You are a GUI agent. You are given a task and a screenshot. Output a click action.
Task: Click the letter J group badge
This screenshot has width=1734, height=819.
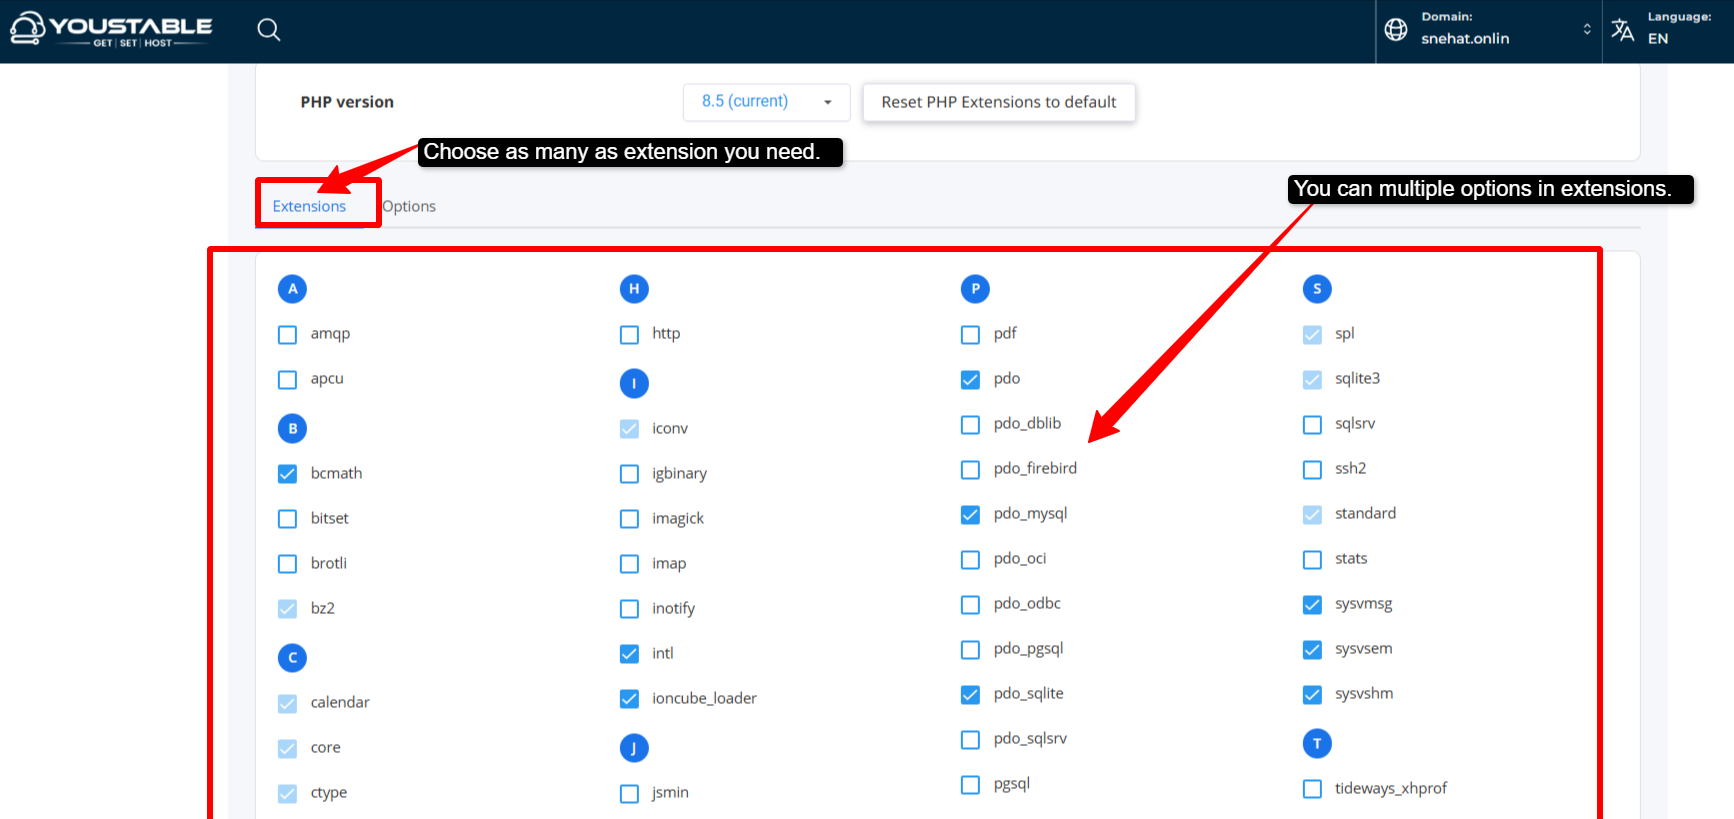click(634, 748)
